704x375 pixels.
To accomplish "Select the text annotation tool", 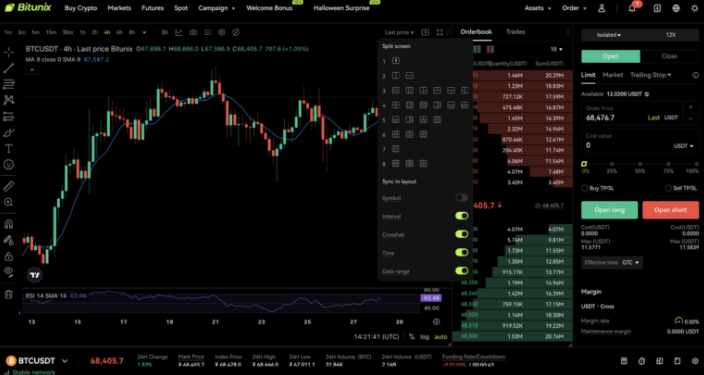I will (9, 149).
